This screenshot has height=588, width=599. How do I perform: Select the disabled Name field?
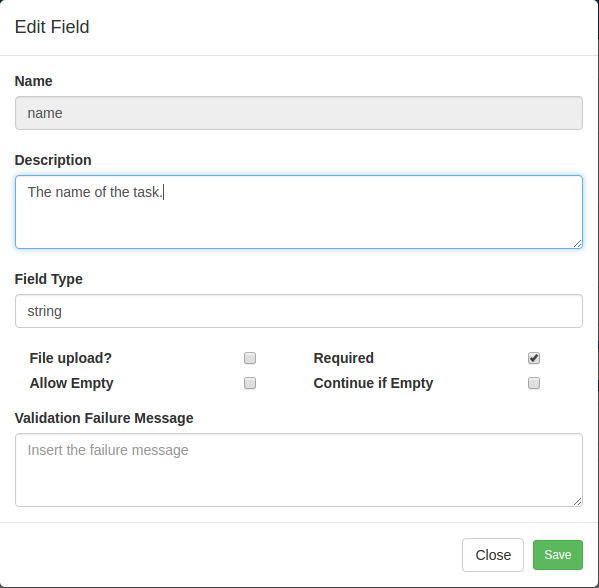tap(299, 113)
